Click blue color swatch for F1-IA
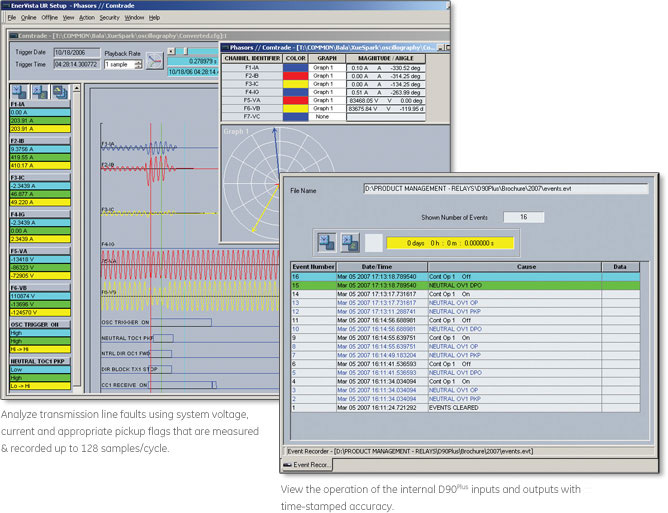 point(295,67)
